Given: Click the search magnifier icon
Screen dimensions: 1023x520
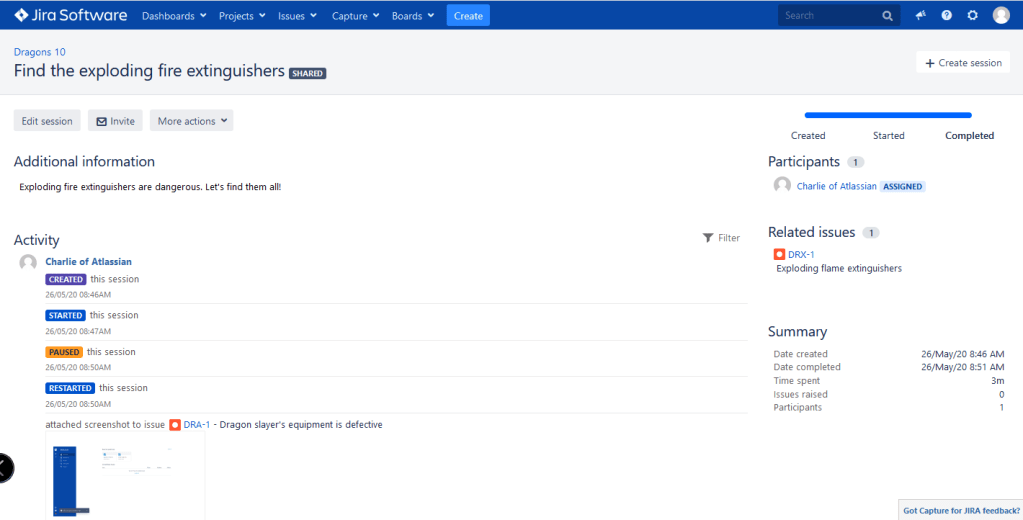Looking at the screenshot, I should (887, 16).
